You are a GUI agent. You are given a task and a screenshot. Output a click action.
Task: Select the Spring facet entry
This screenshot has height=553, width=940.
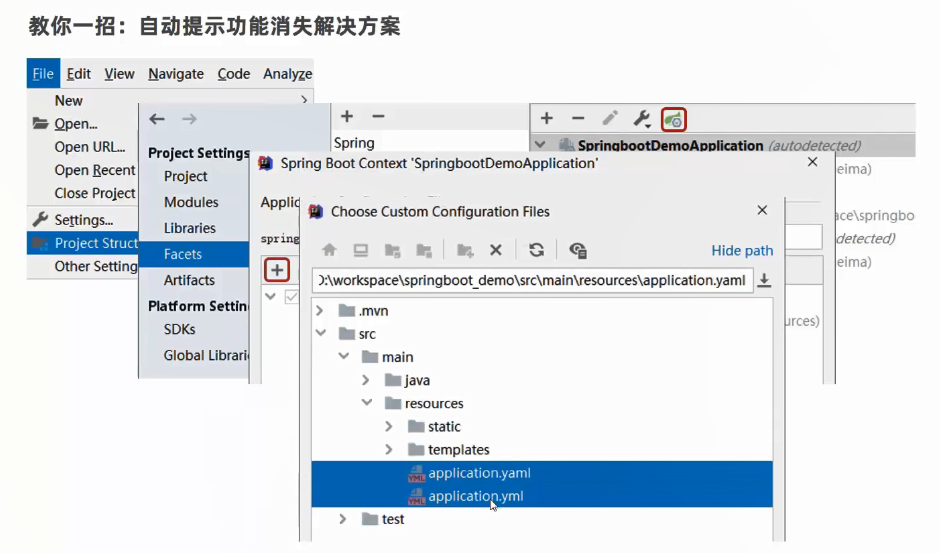[354, 143]
